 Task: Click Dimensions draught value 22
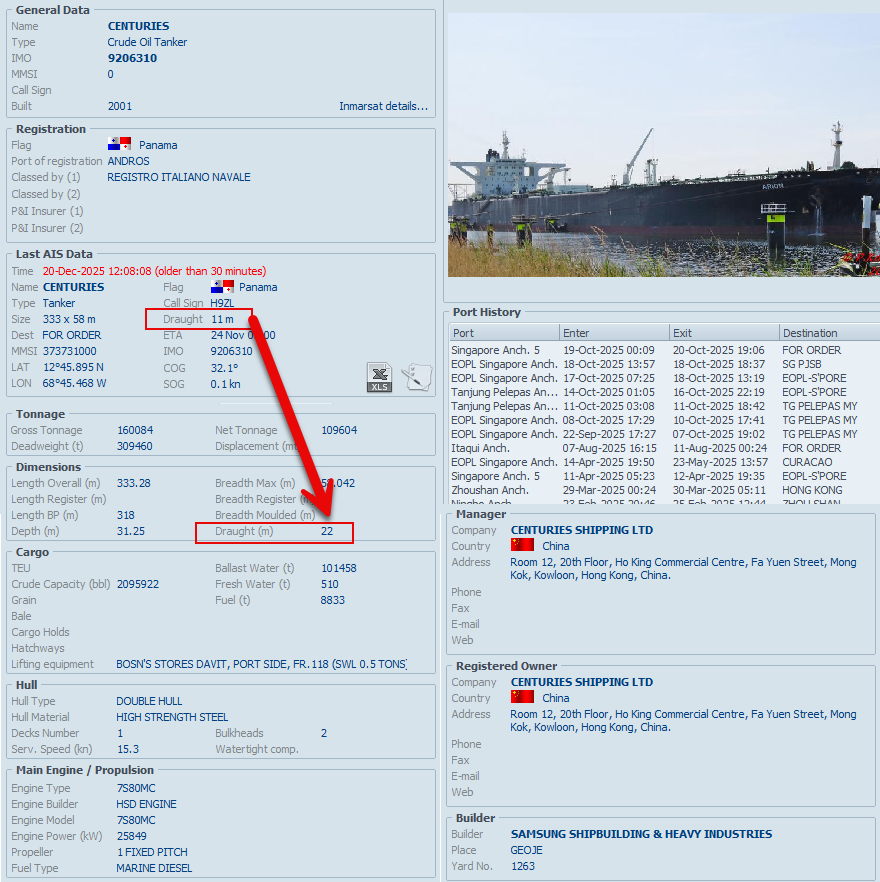click(x=327, y=531)
